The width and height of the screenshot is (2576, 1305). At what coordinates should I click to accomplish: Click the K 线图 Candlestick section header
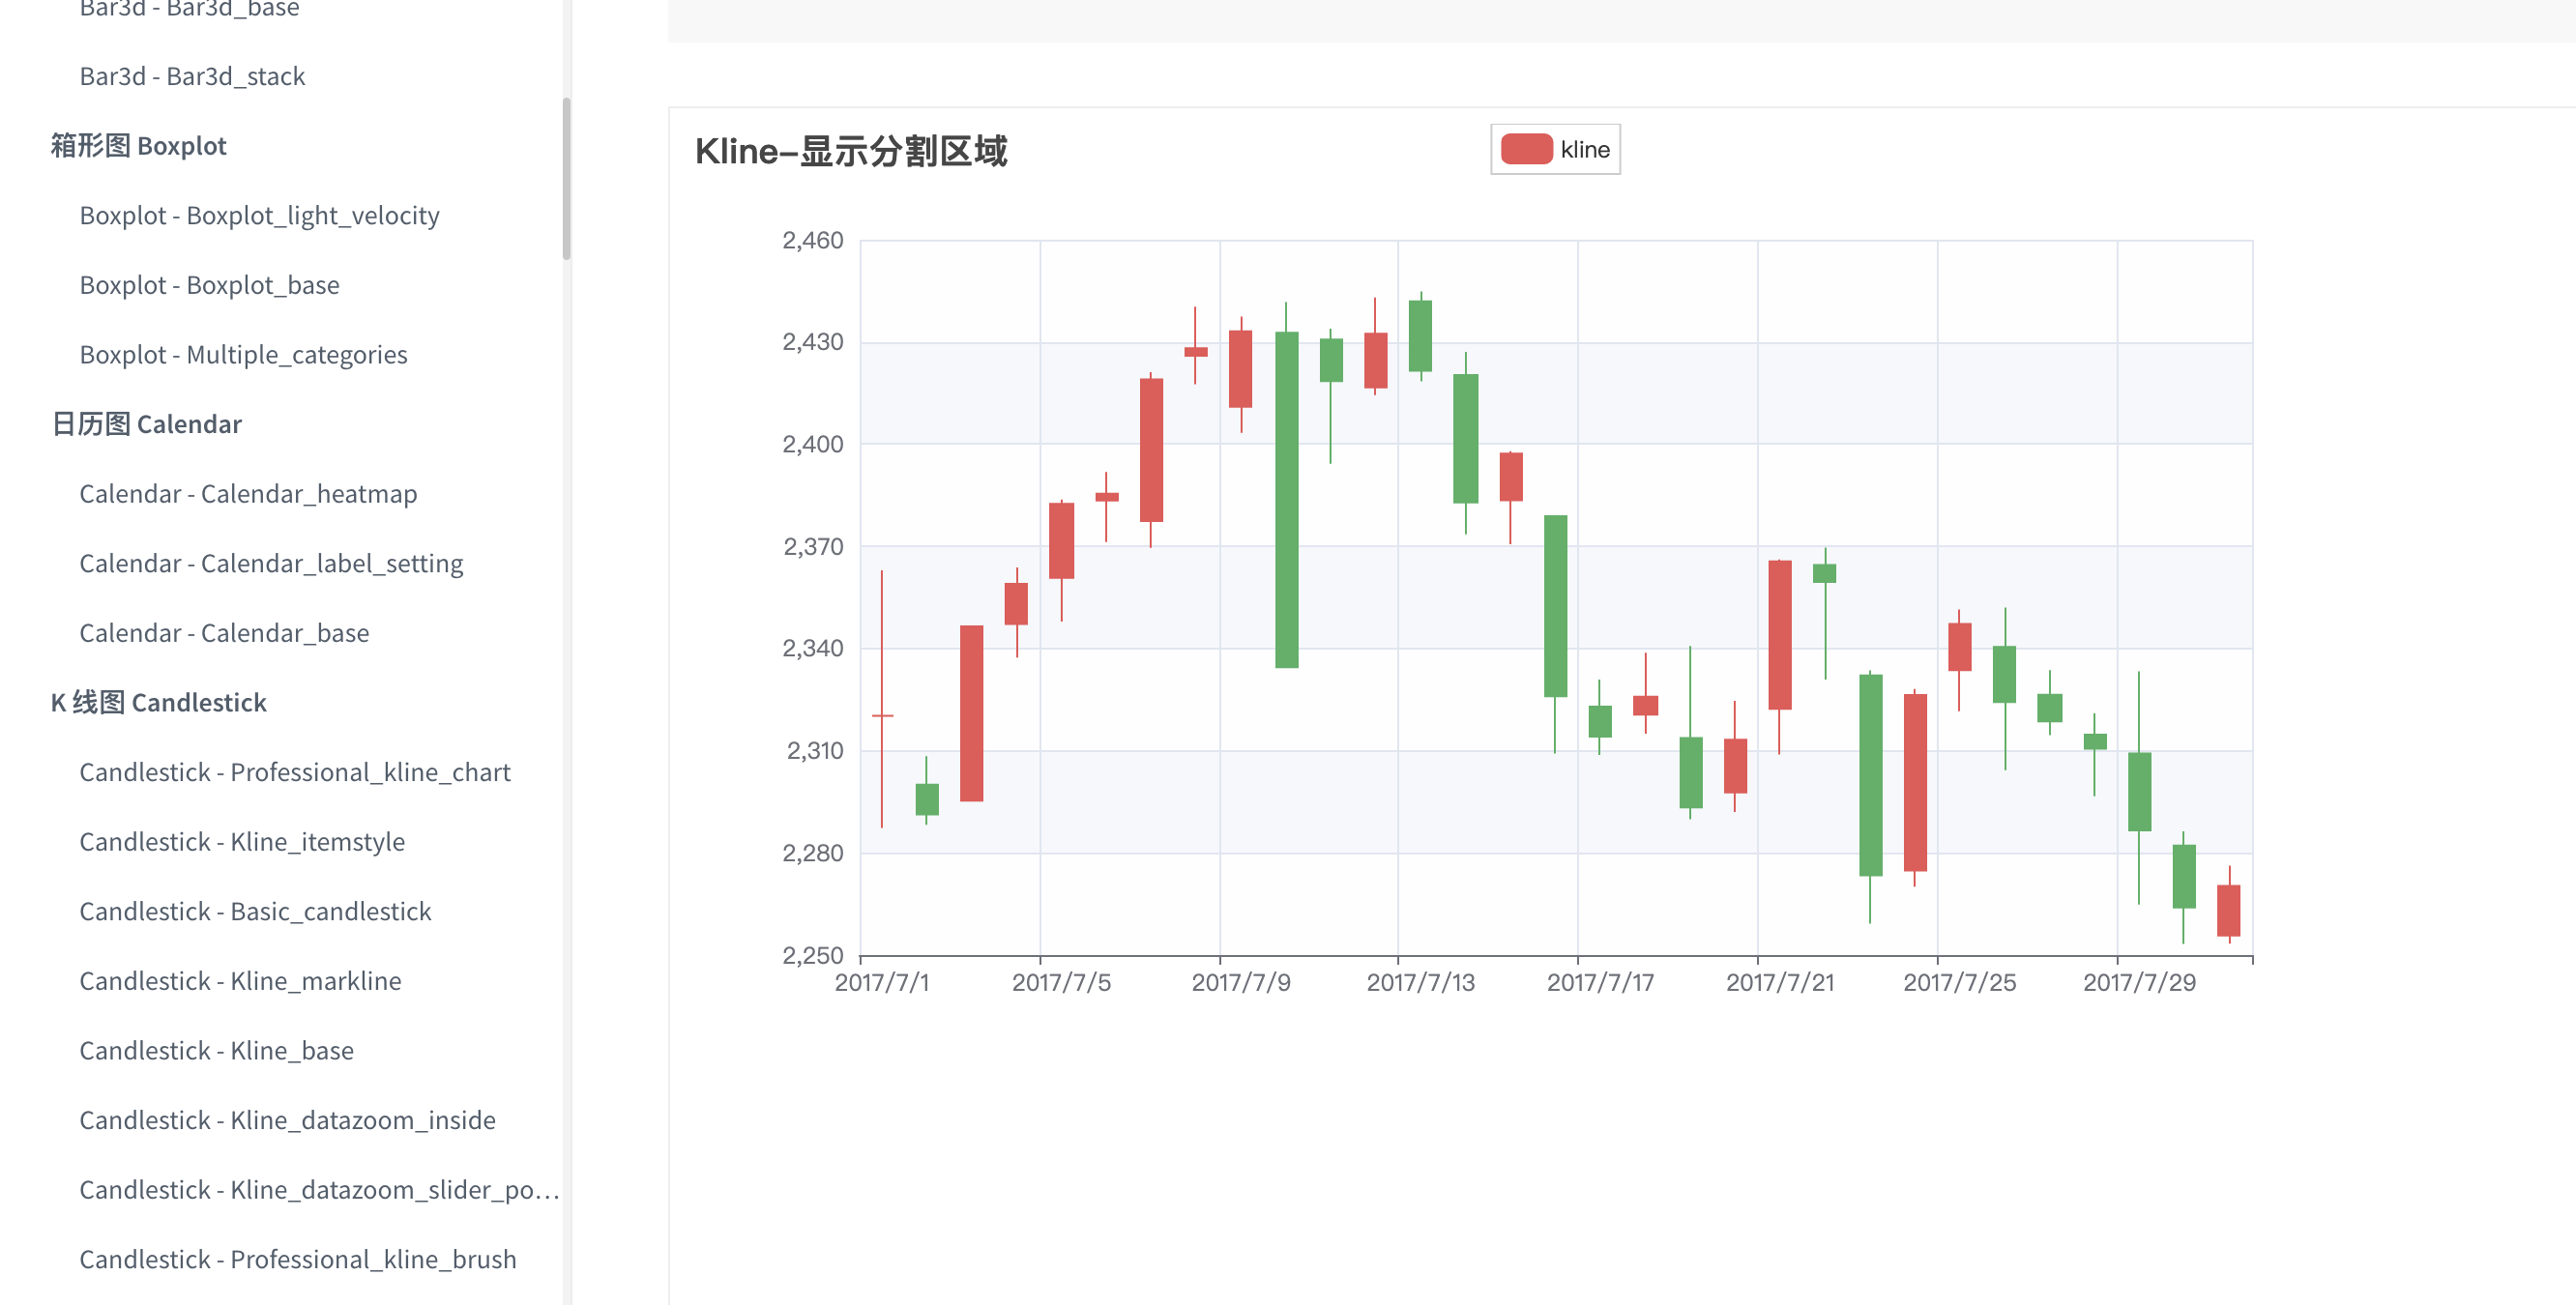159,703
